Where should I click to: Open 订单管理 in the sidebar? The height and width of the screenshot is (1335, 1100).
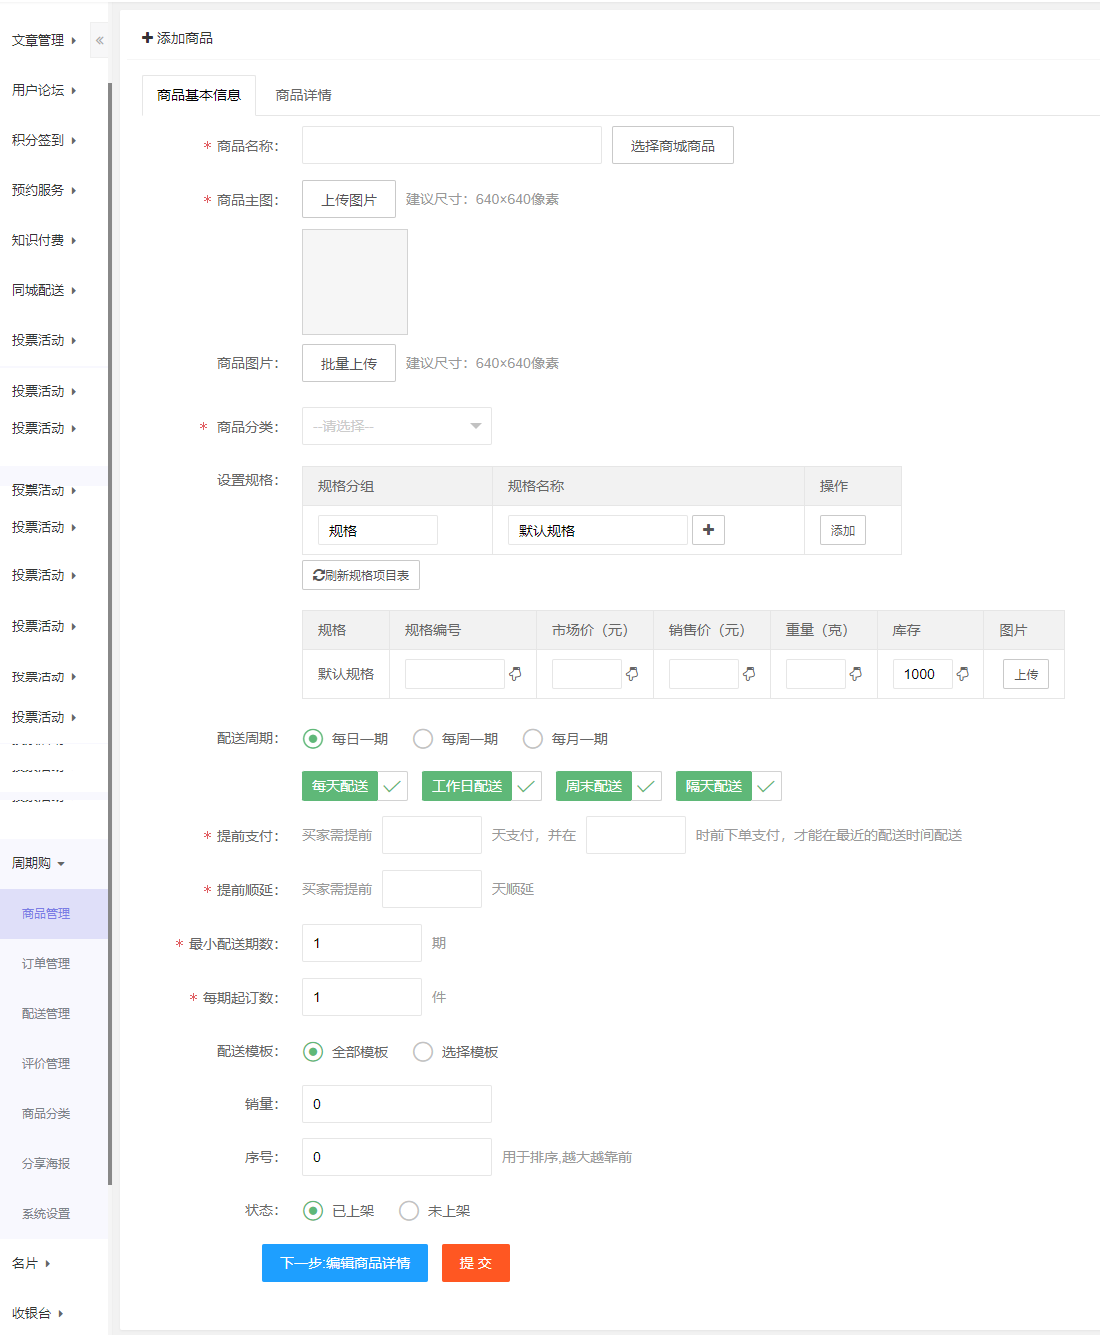(46, 963)
